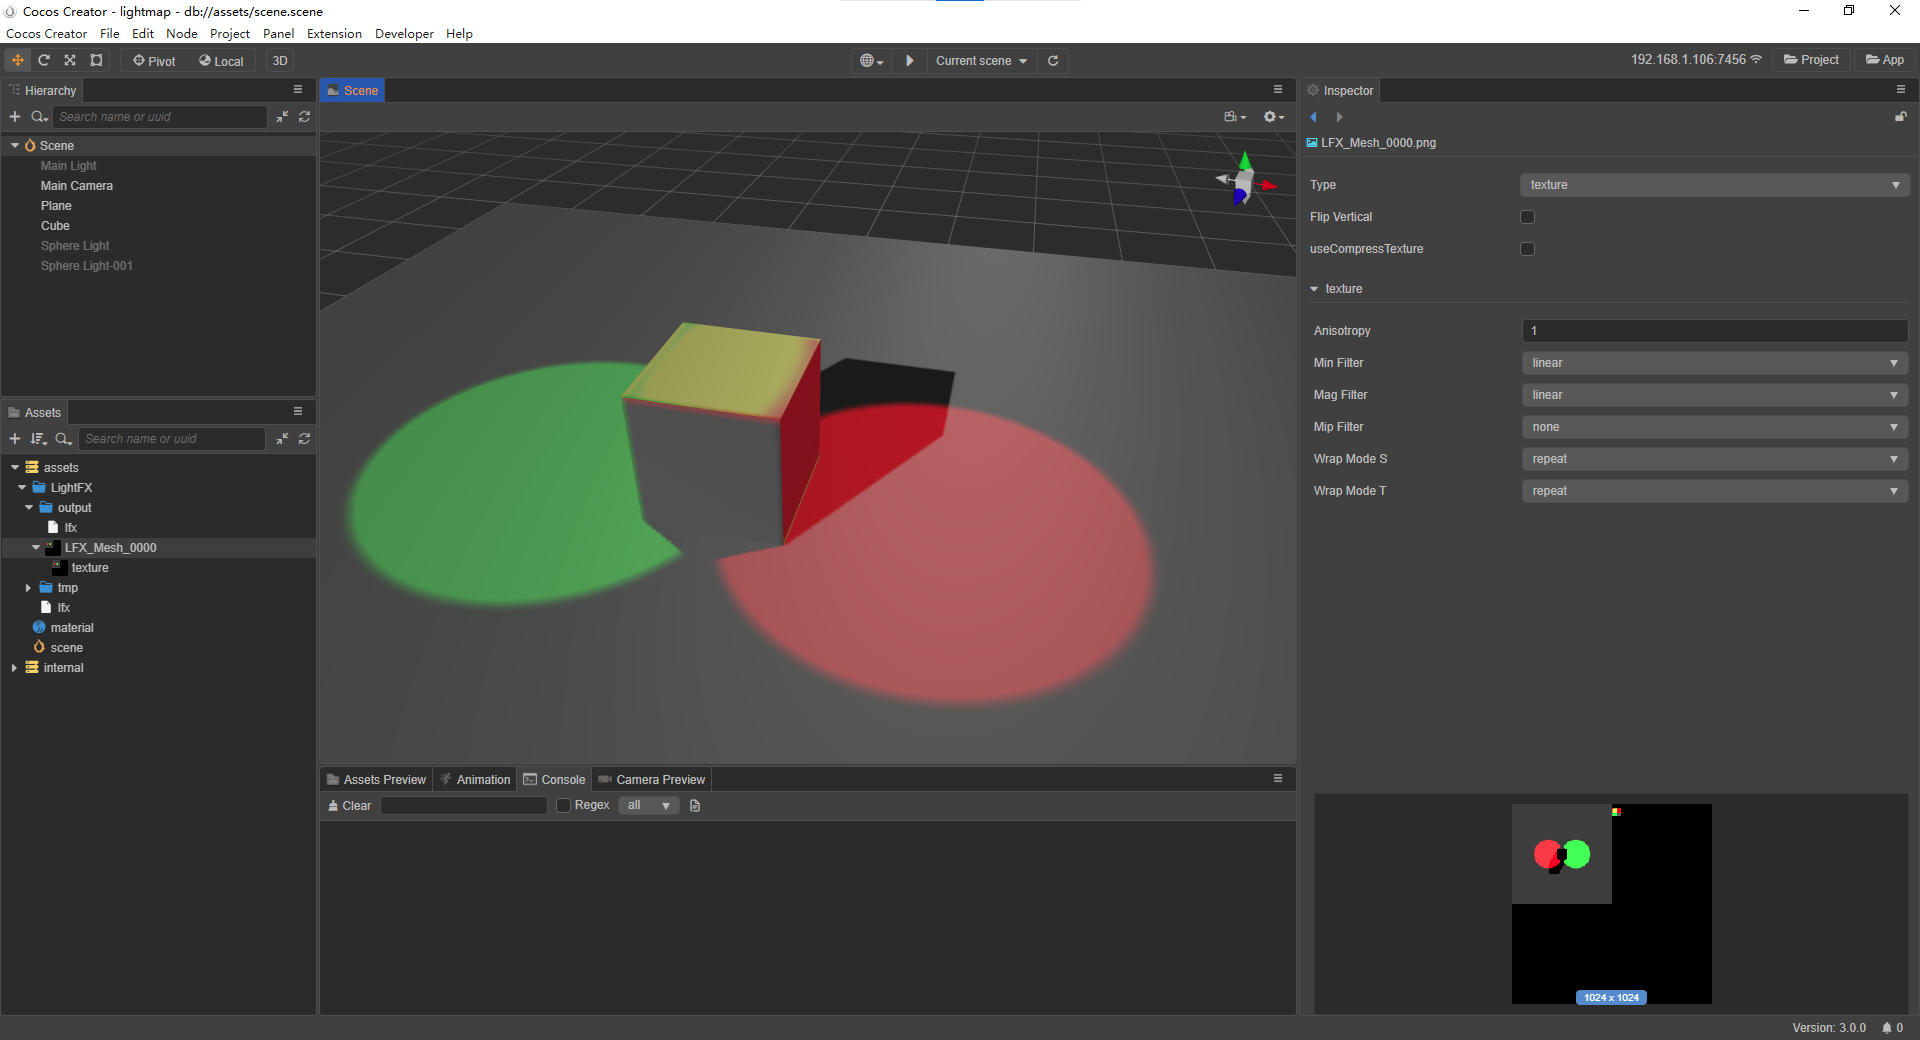Switch to the Console tab
Viewport: 1920px width, 1040px height.
pyautogui.click(x=554, y=780)
